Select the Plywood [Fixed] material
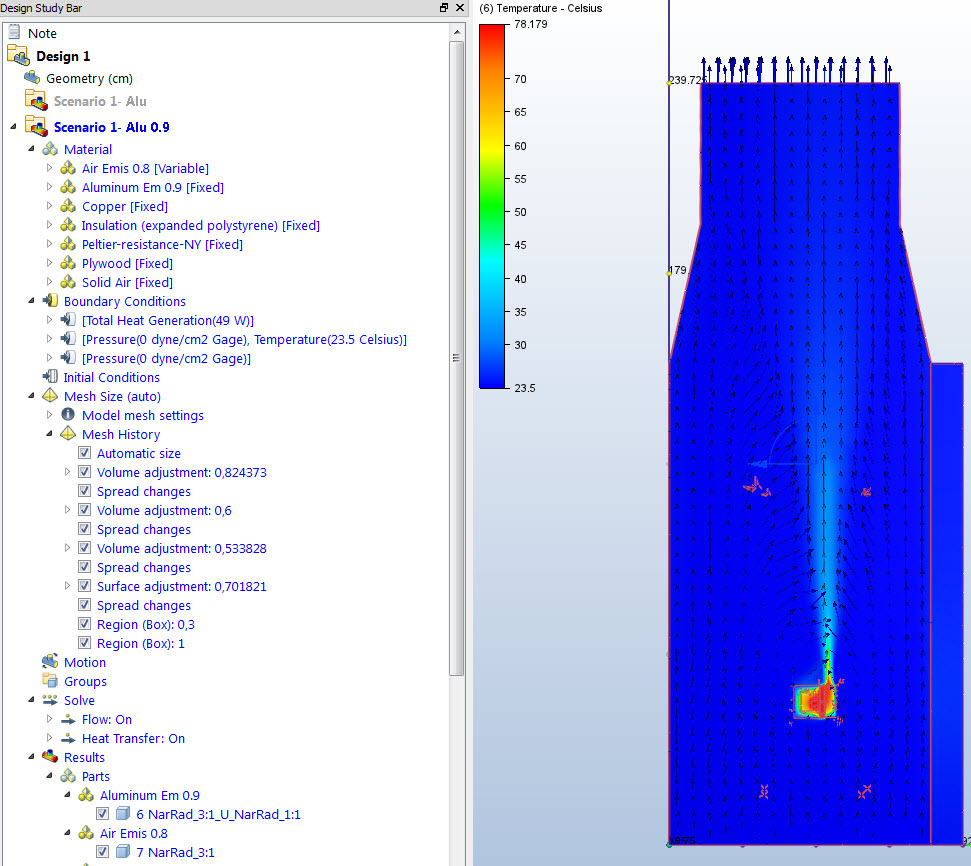Viewport: 971px width, 866px height. (x=127, y=263)
